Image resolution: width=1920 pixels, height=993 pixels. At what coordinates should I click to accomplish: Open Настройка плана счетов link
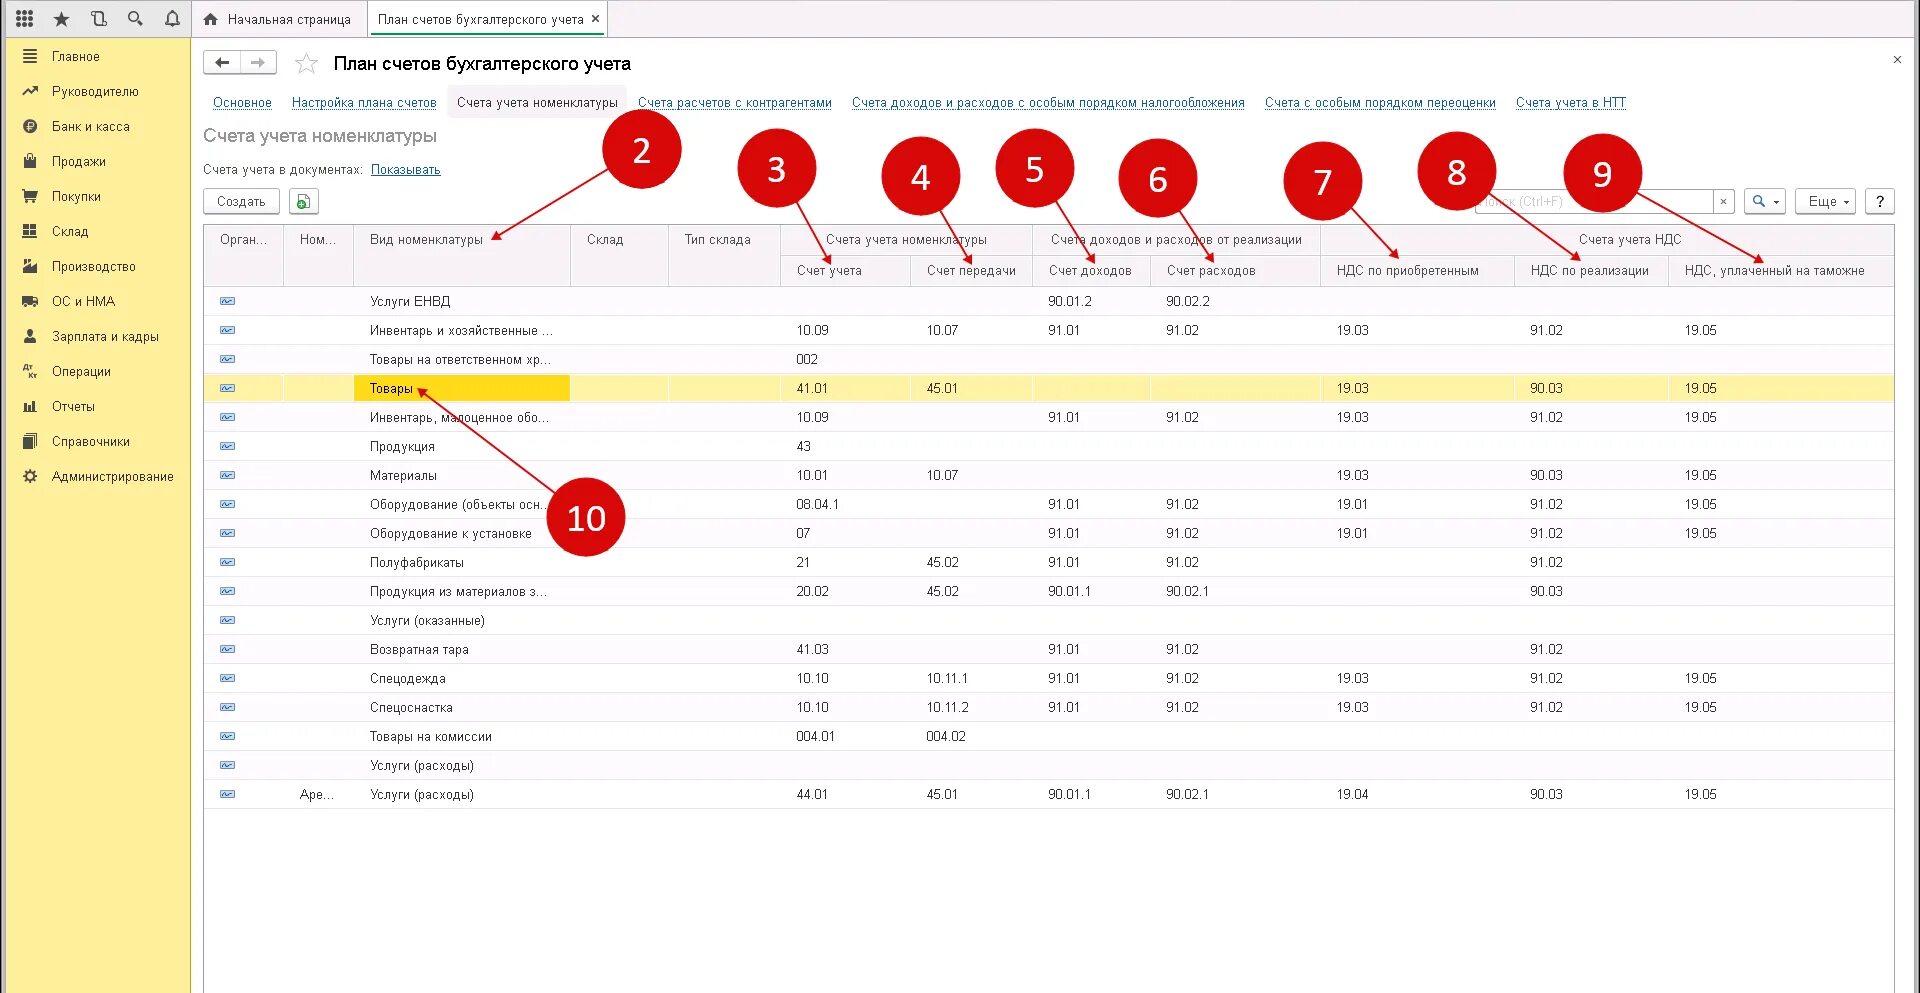tap(364, 103)
